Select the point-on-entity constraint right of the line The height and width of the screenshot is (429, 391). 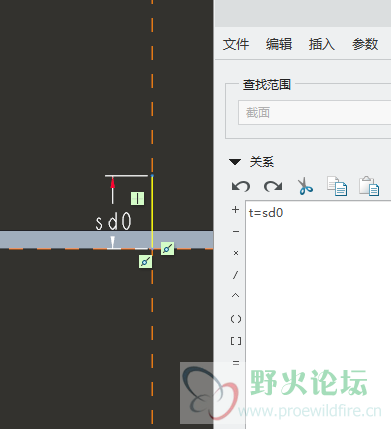(167, 249)
